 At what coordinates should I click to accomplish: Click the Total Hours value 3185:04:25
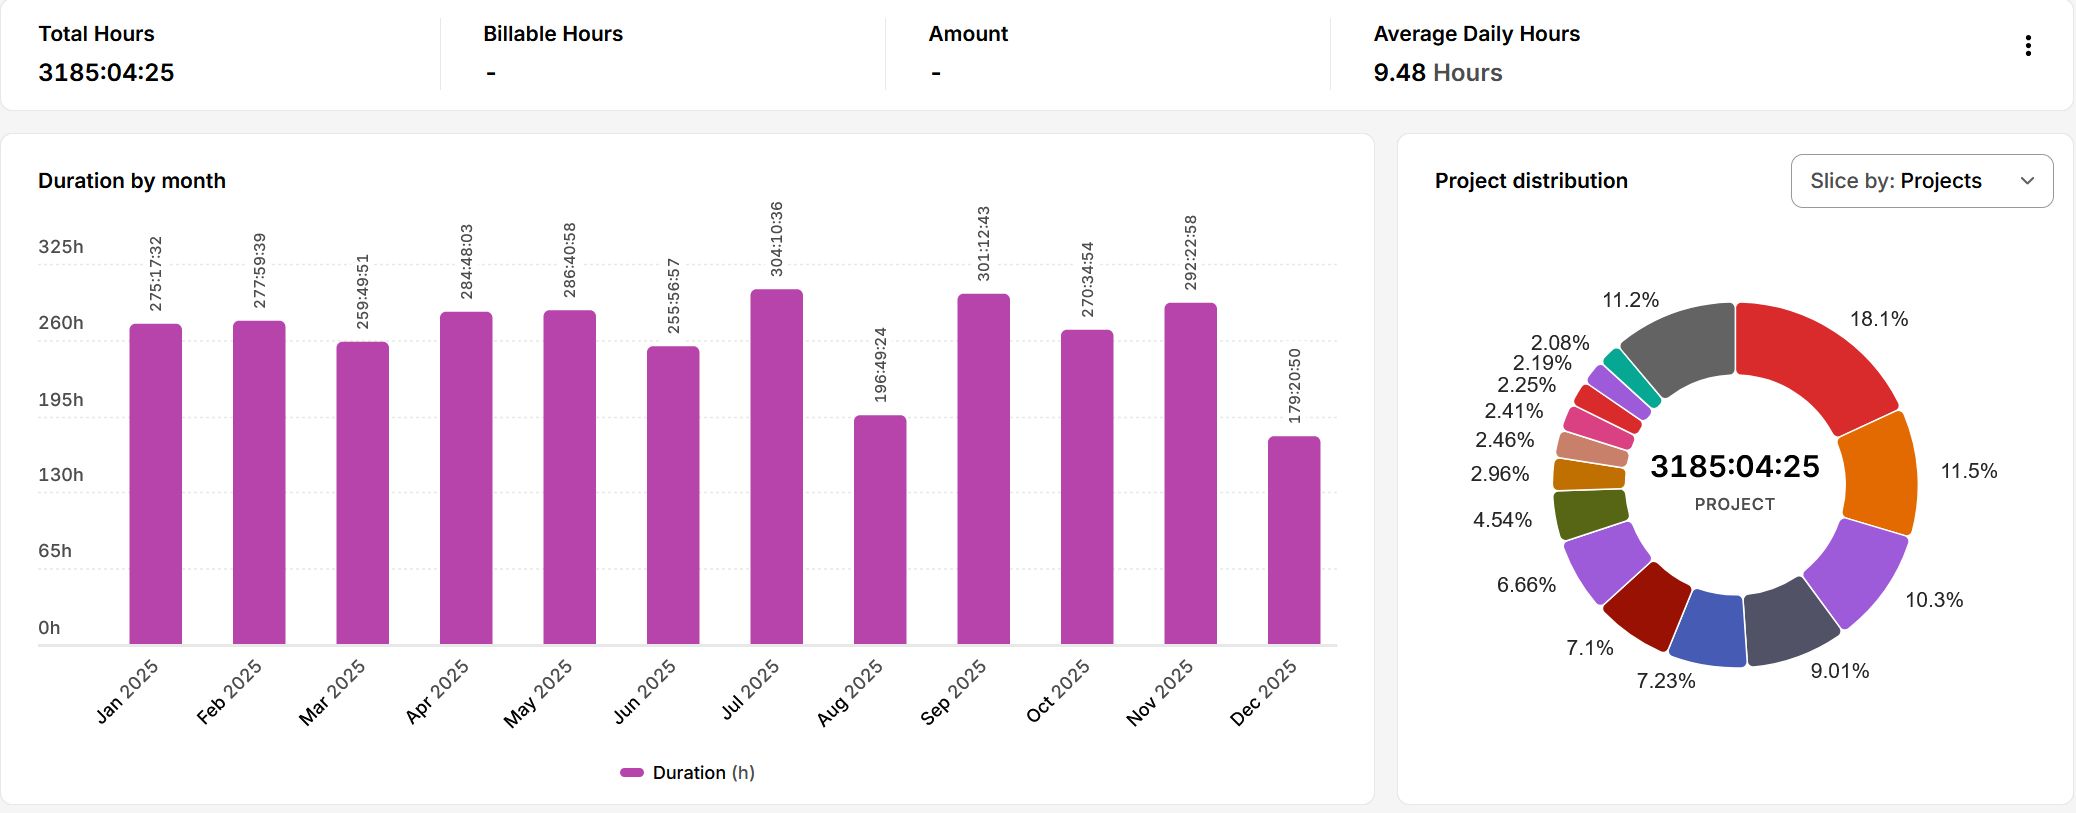(x=106, y=73)
